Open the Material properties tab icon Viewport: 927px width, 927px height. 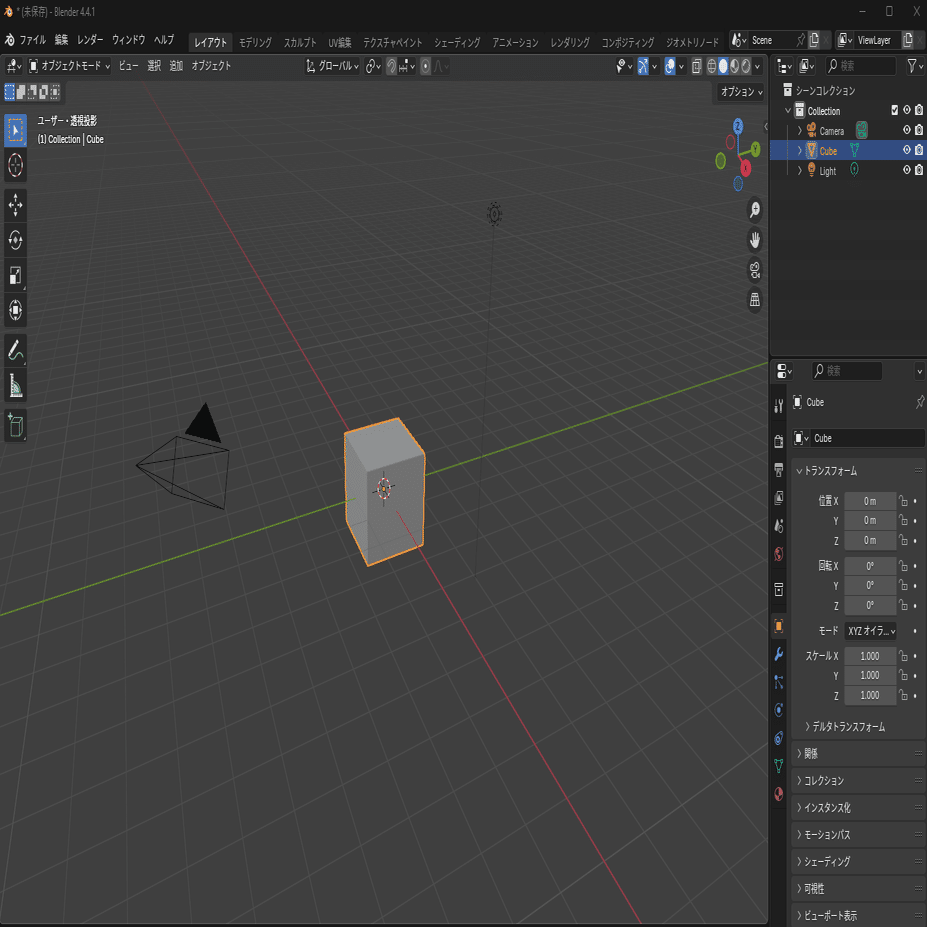pos(779,794)
